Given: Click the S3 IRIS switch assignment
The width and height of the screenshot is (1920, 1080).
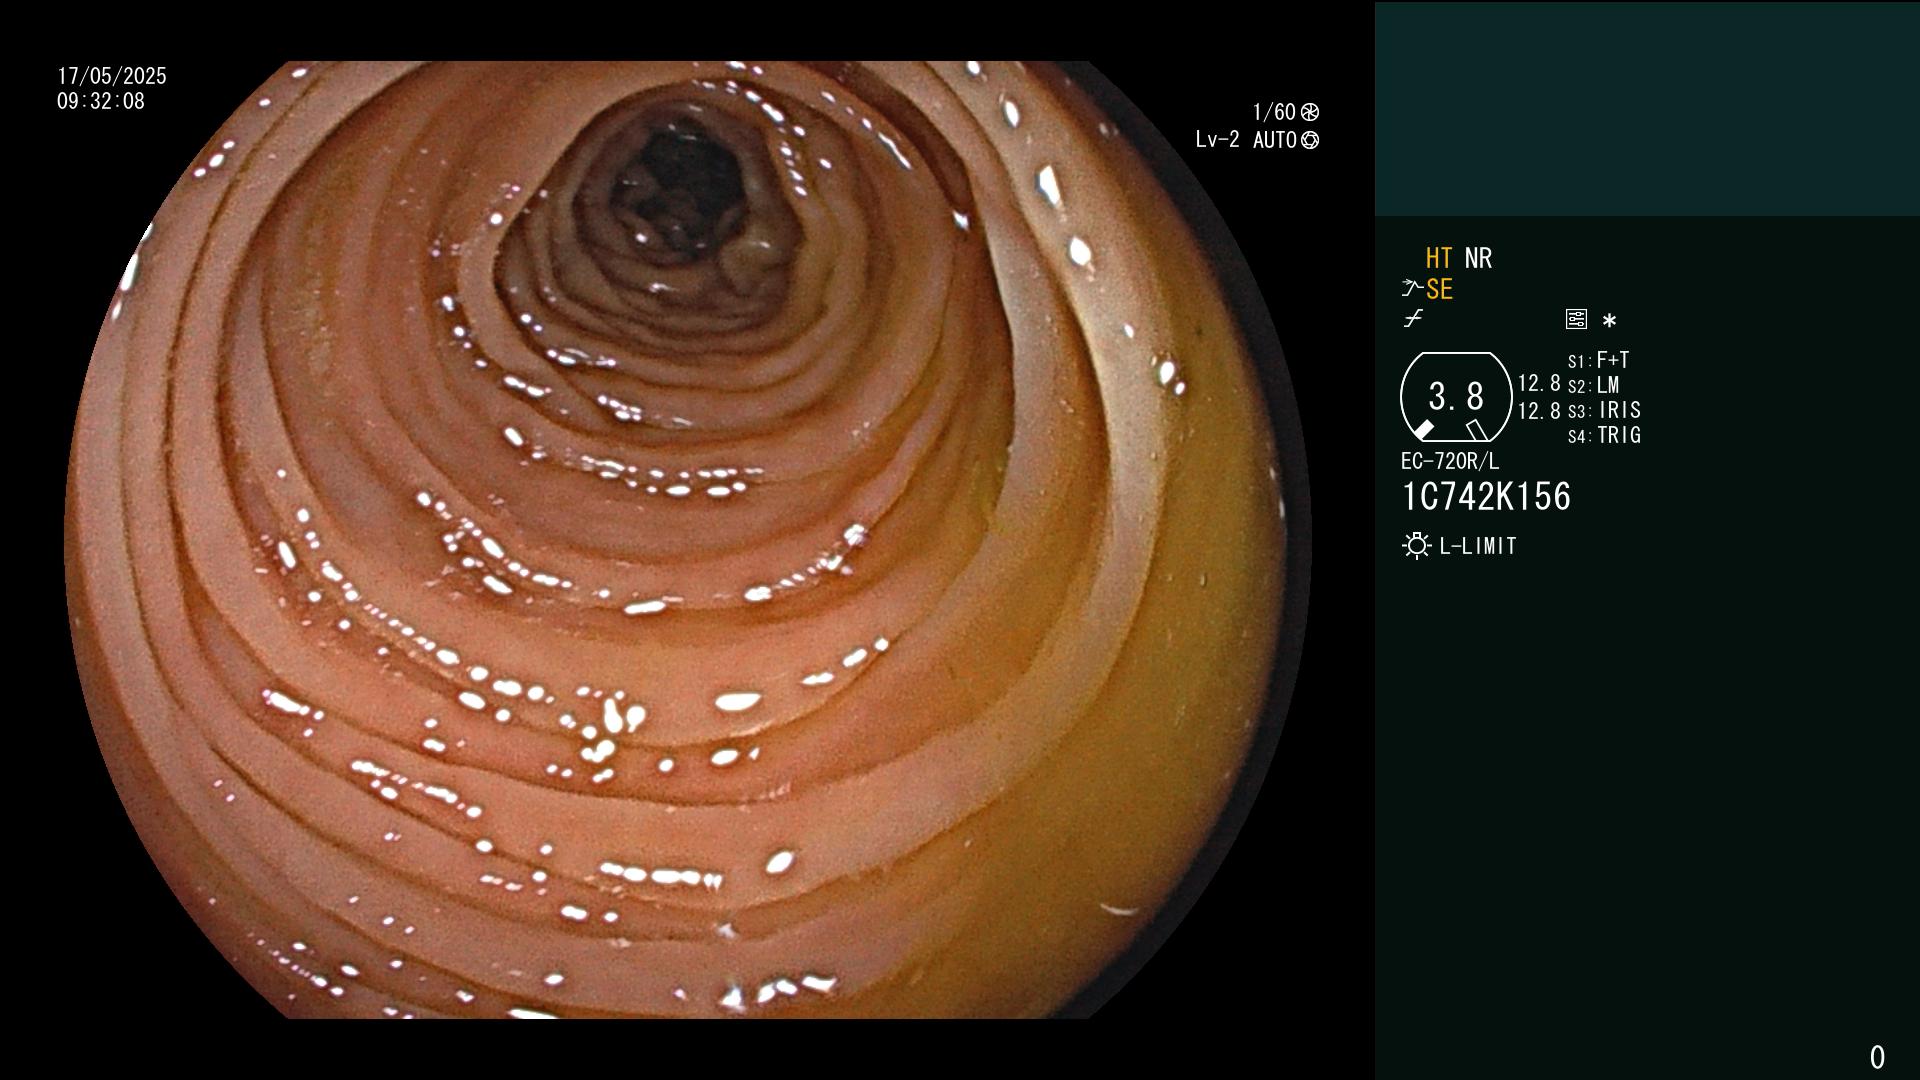Looking at the screenshot, I should (x=1605, y=410).
